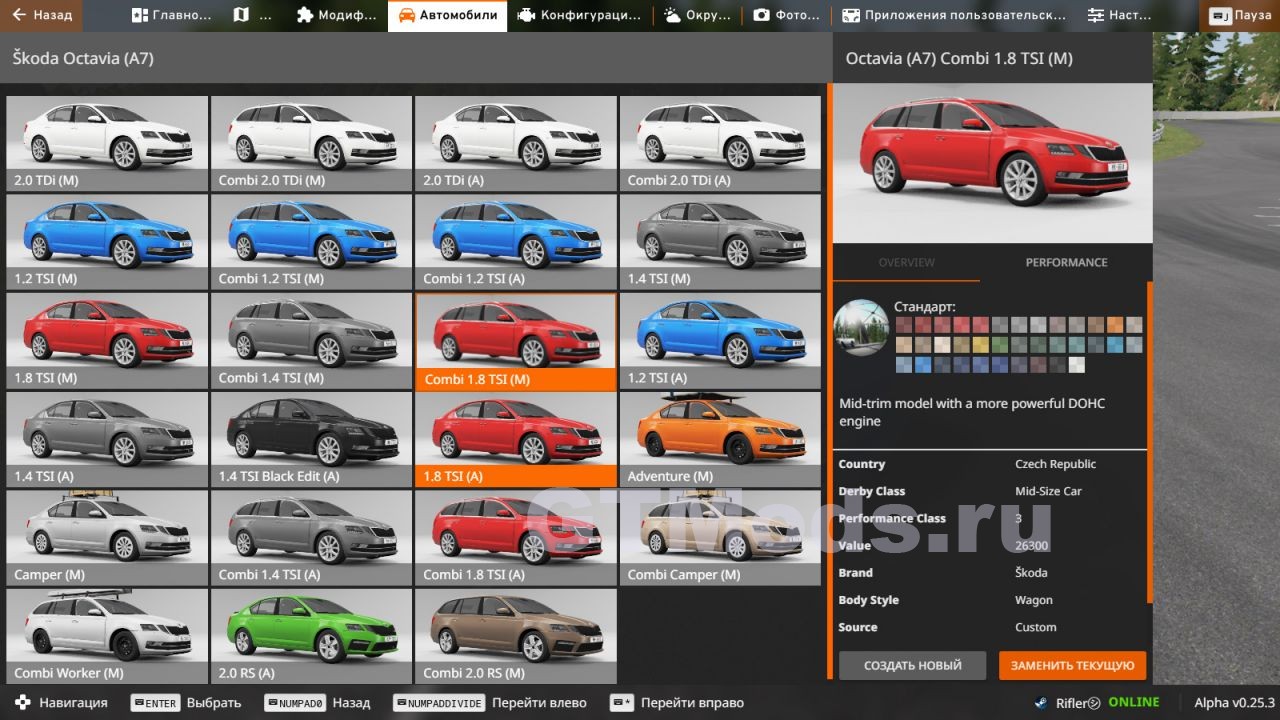Open the Главное меню tab
This screenshot has width=1280, height=720.
(x=172, y=15)
